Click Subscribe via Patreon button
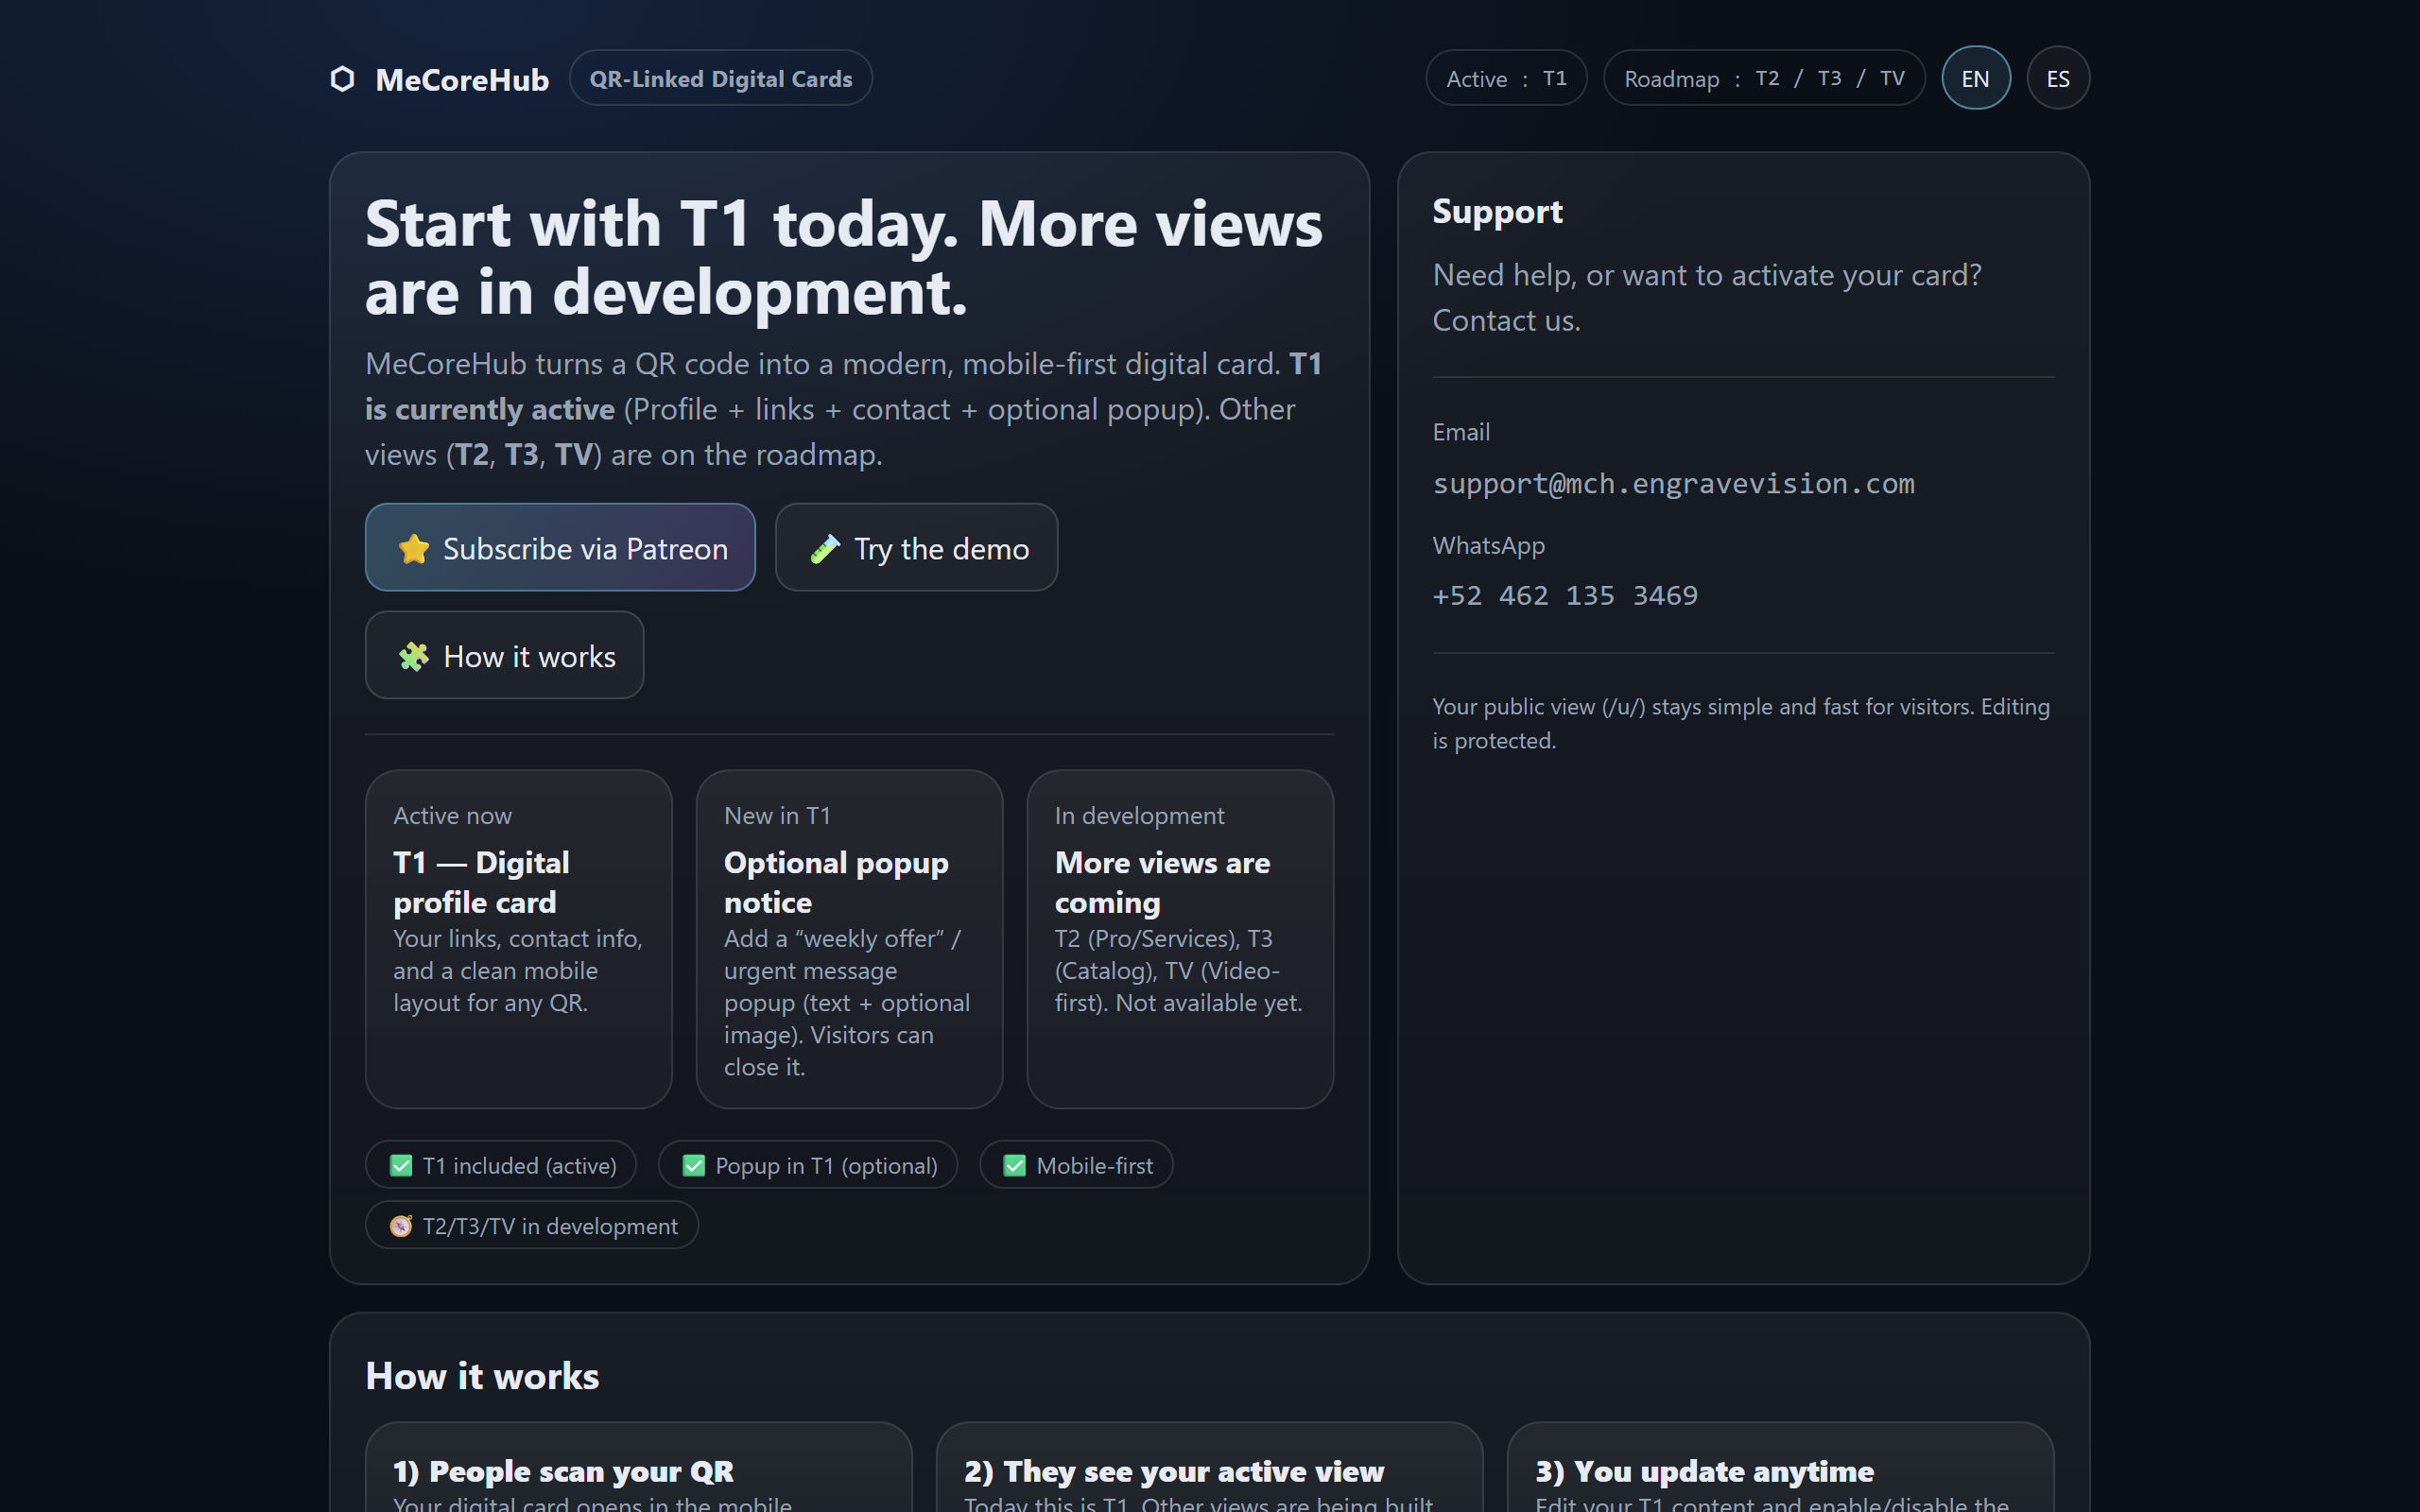 [560, 548]
